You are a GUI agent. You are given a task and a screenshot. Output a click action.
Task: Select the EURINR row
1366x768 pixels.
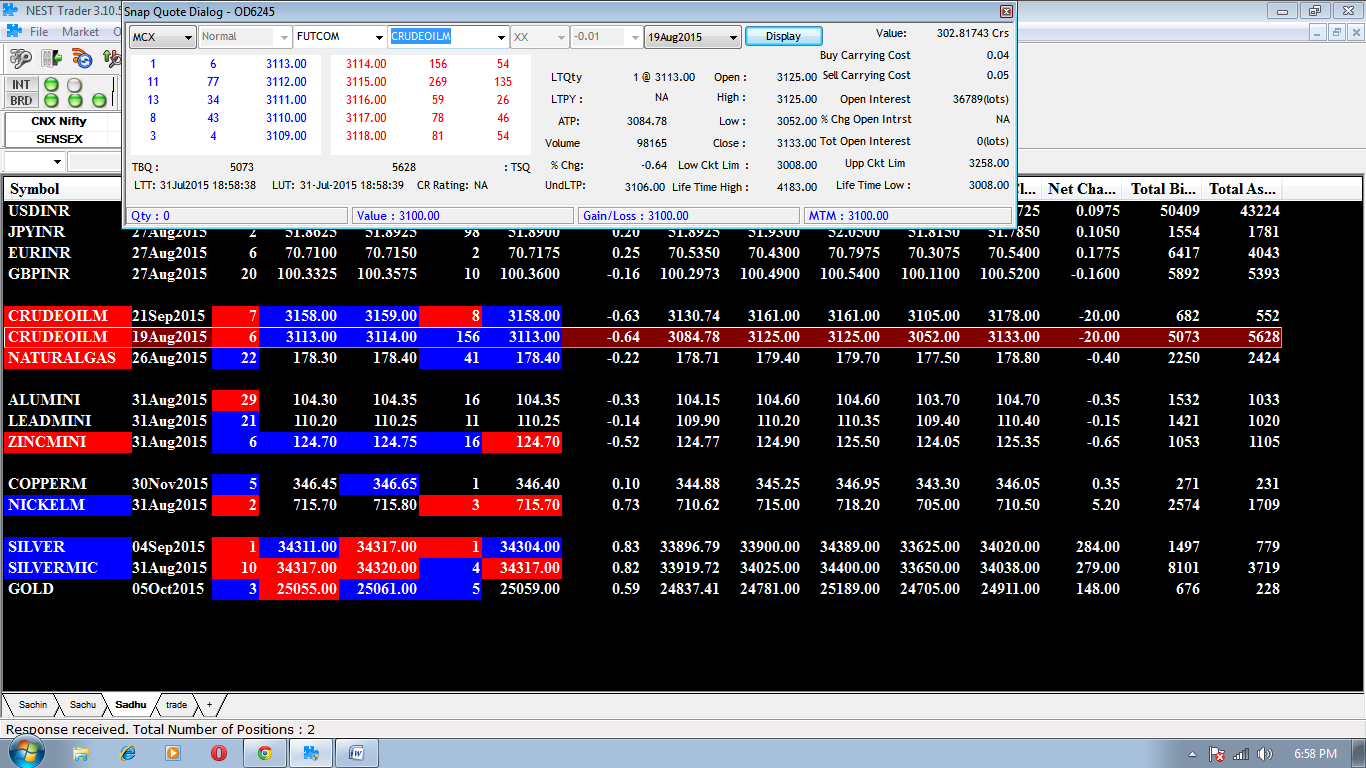(x=642, y=253)
